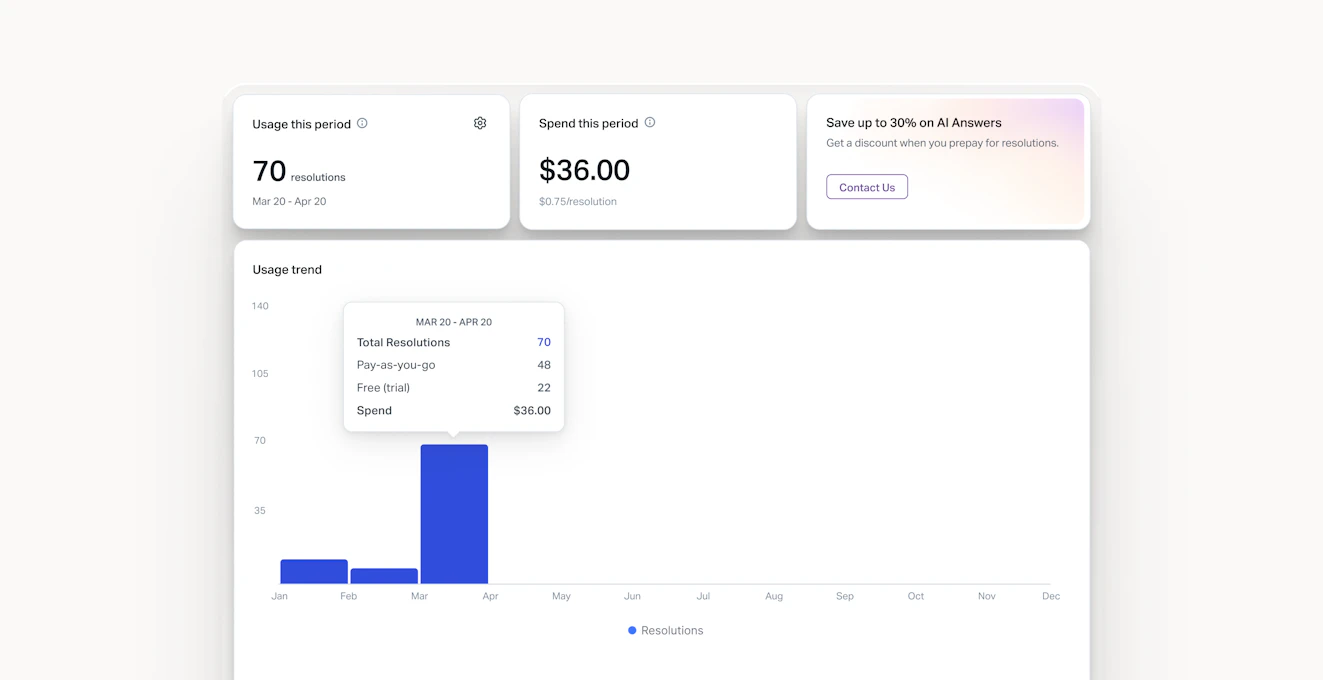The image size is (1323, 680).
Task: Click the $0.75/resolution text
Action: (578, 201)
